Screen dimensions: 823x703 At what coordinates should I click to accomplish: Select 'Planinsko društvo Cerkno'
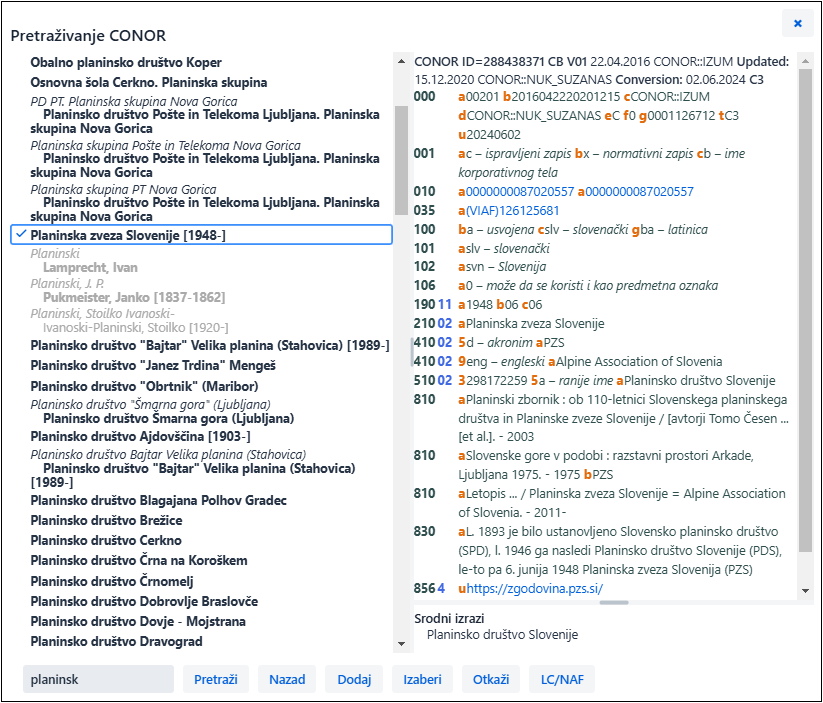pyautogui.click(x=106, y=540)
